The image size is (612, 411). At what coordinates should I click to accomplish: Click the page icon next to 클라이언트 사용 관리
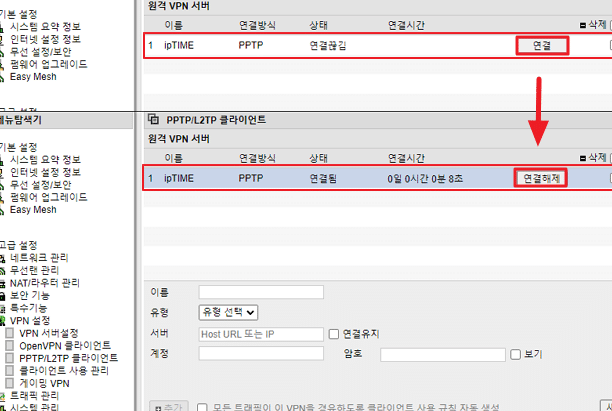click(x=10, y=370)
